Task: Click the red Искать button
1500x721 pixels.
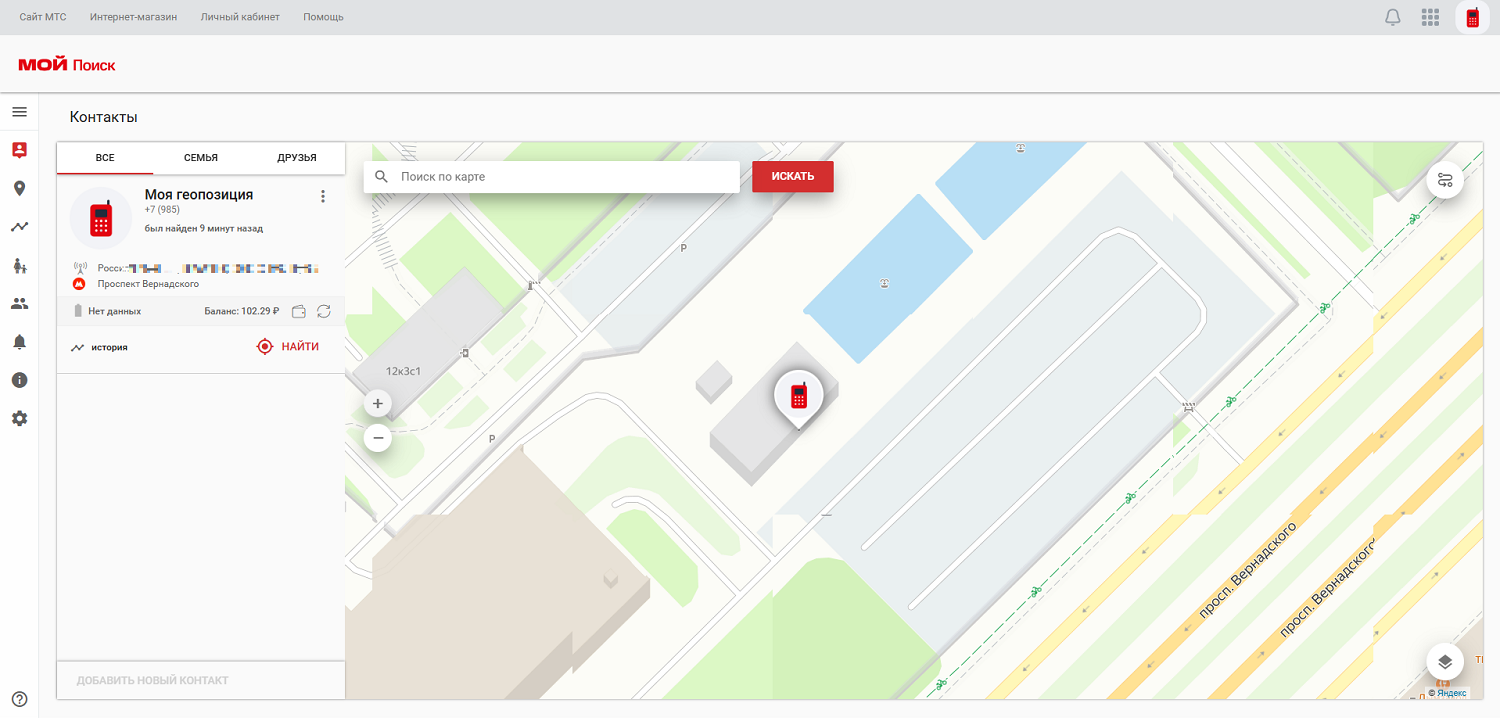Action: [792, 177]
